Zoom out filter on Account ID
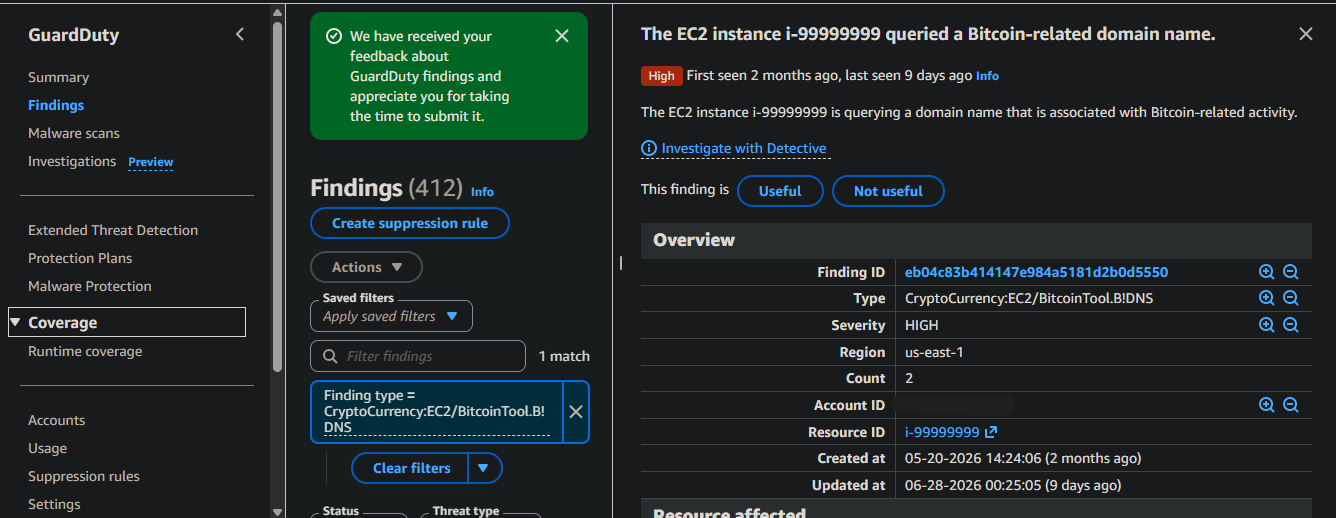Screen dimensions: 1336x518 tap(1290, 405)
